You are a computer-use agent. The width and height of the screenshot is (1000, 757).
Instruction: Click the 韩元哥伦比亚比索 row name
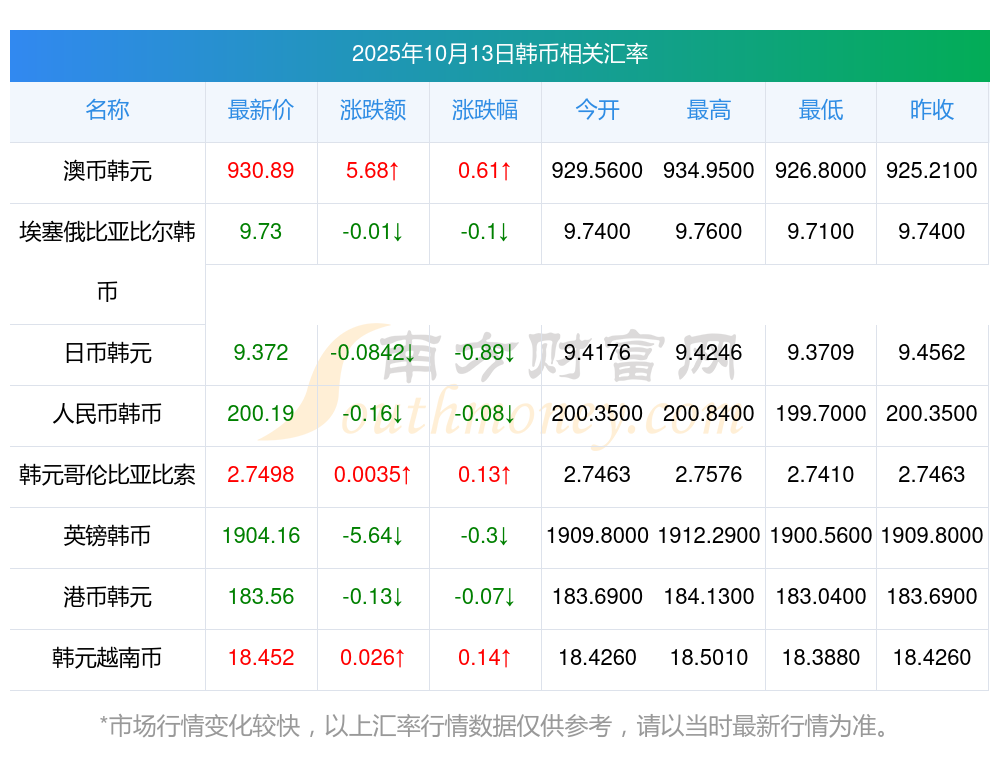pos(107,475)
